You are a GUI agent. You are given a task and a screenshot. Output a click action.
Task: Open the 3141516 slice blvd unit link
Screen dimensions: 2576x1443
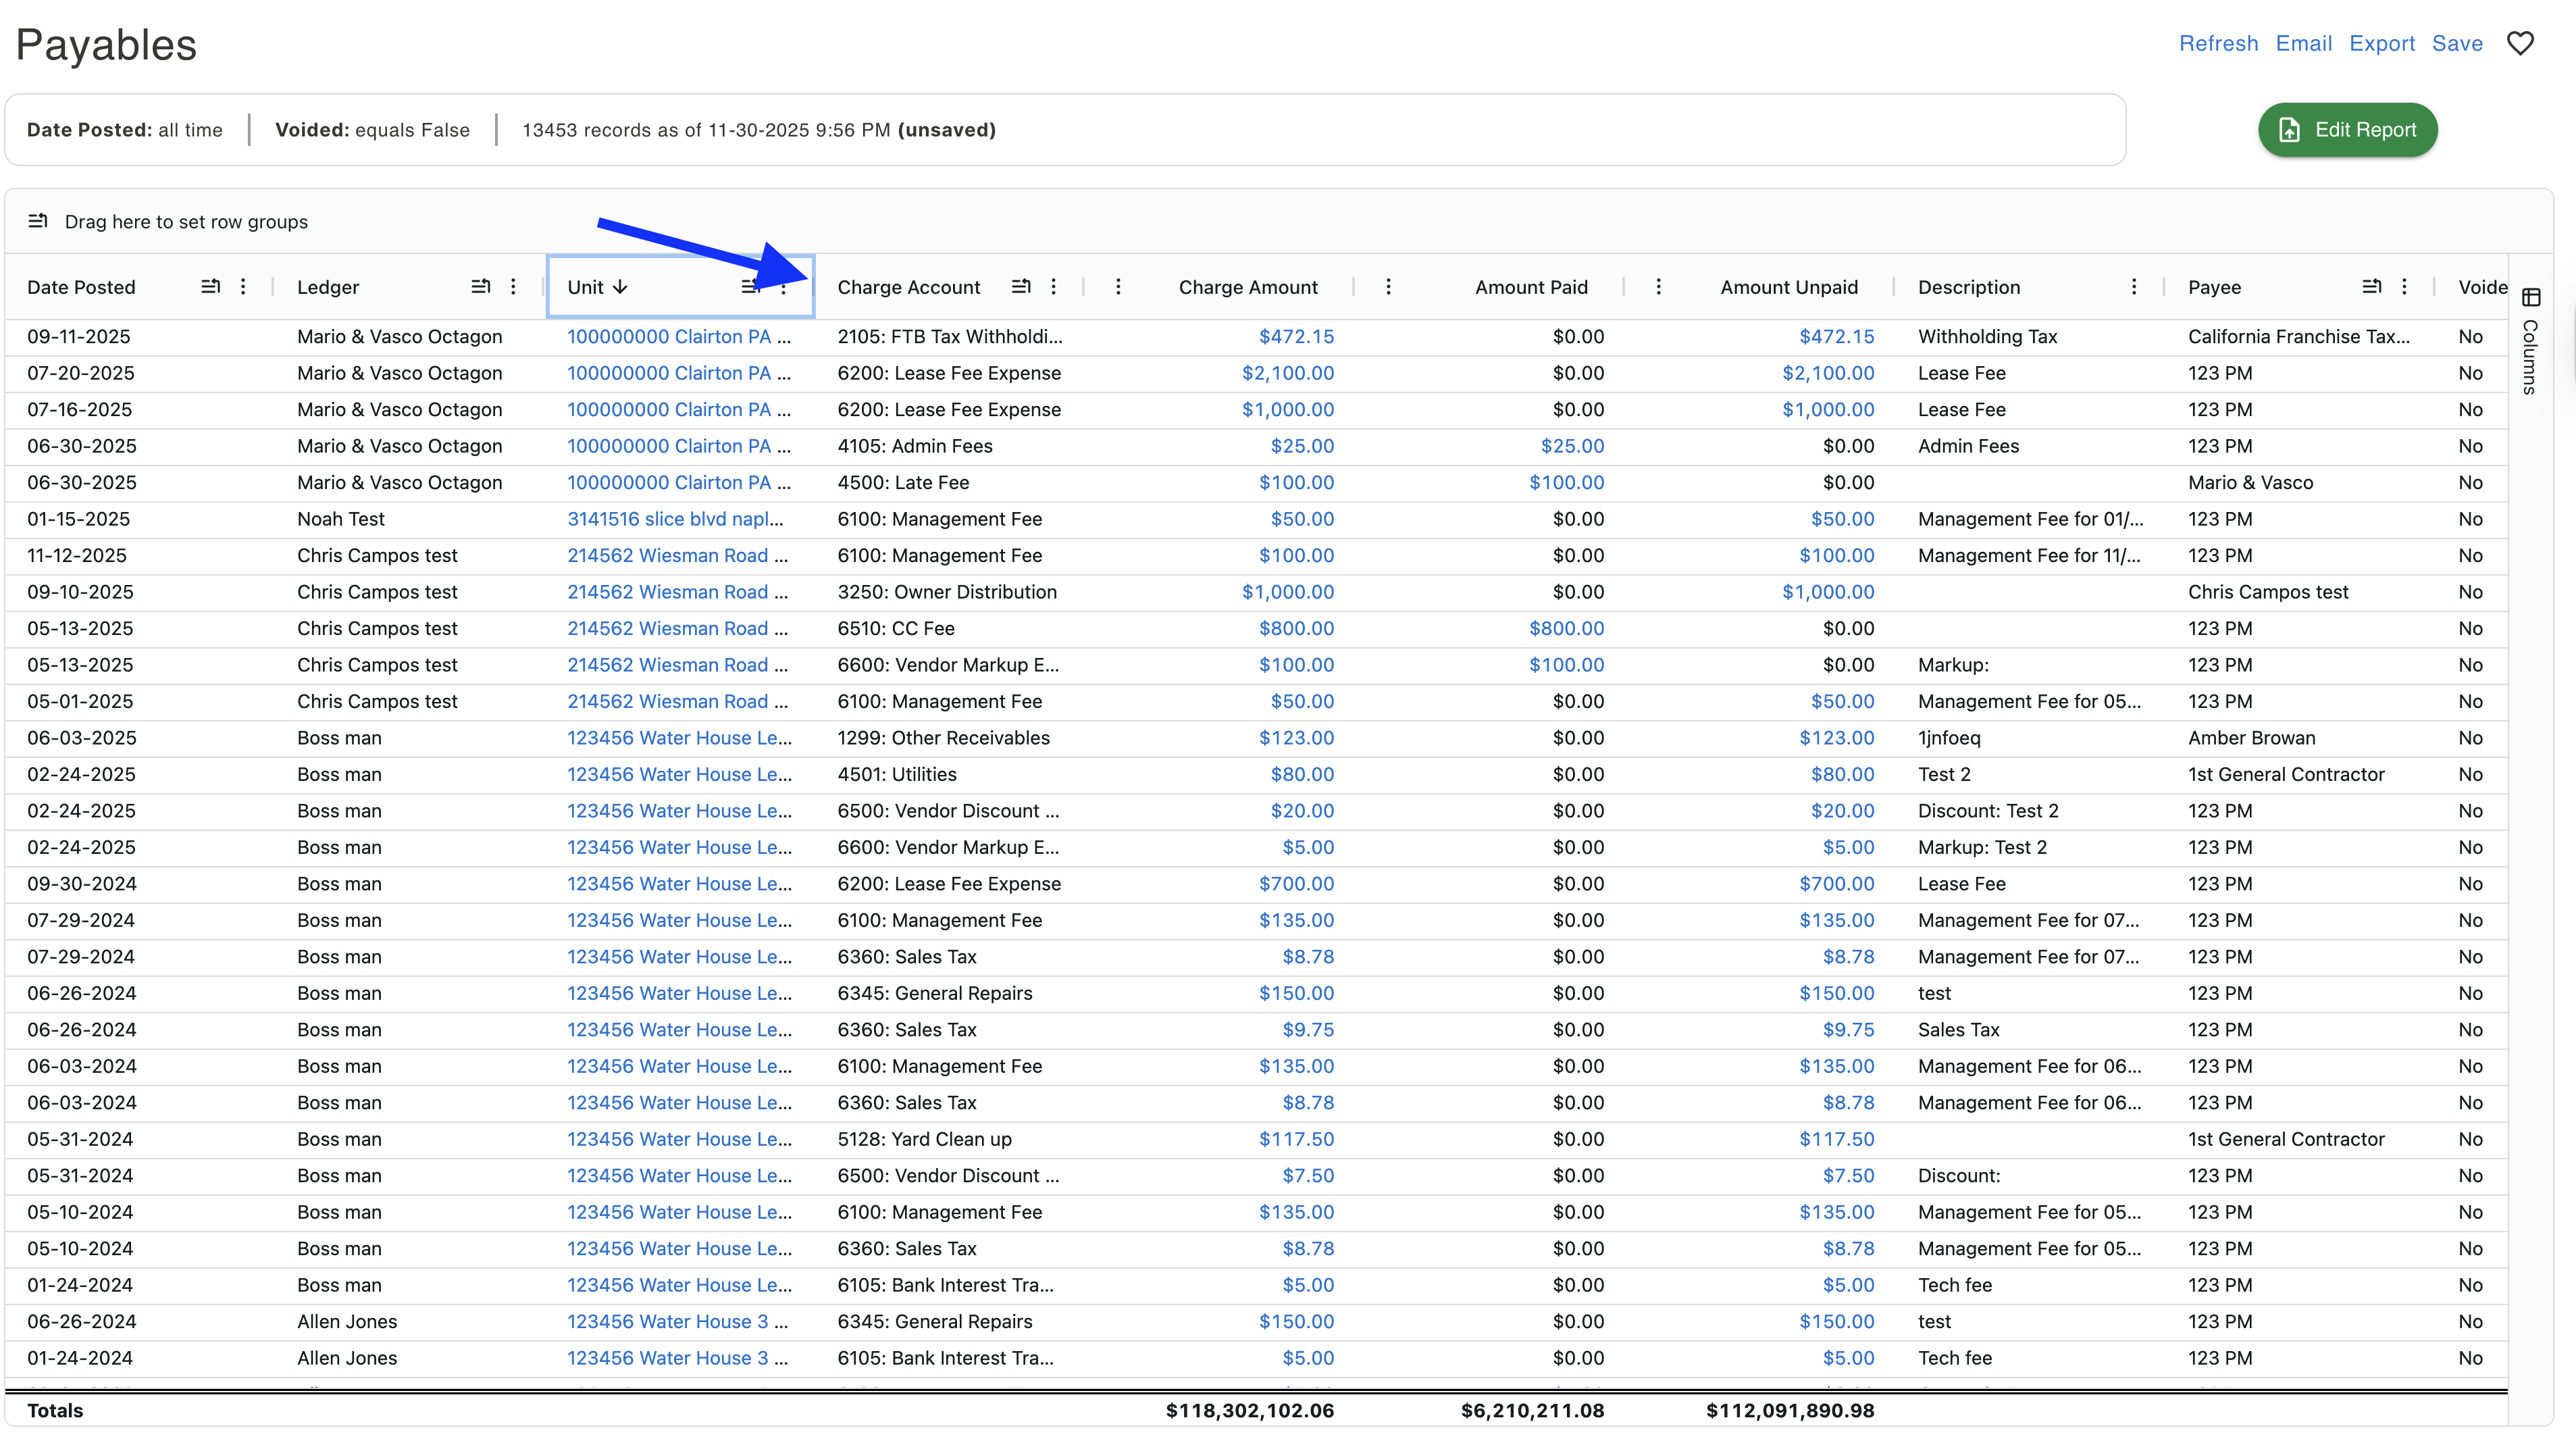pyautogui.click(x=675, y=519)
